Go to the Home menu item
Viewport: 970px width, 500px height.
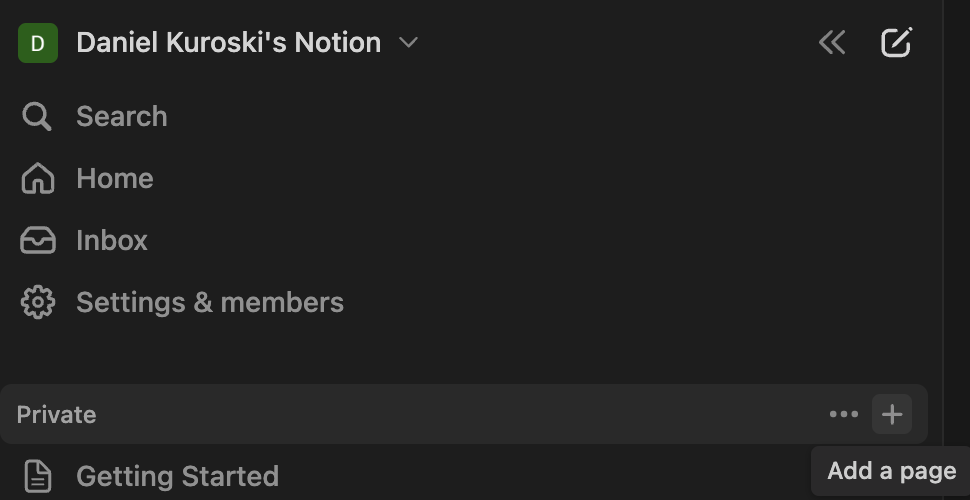(x=115, y=179)
